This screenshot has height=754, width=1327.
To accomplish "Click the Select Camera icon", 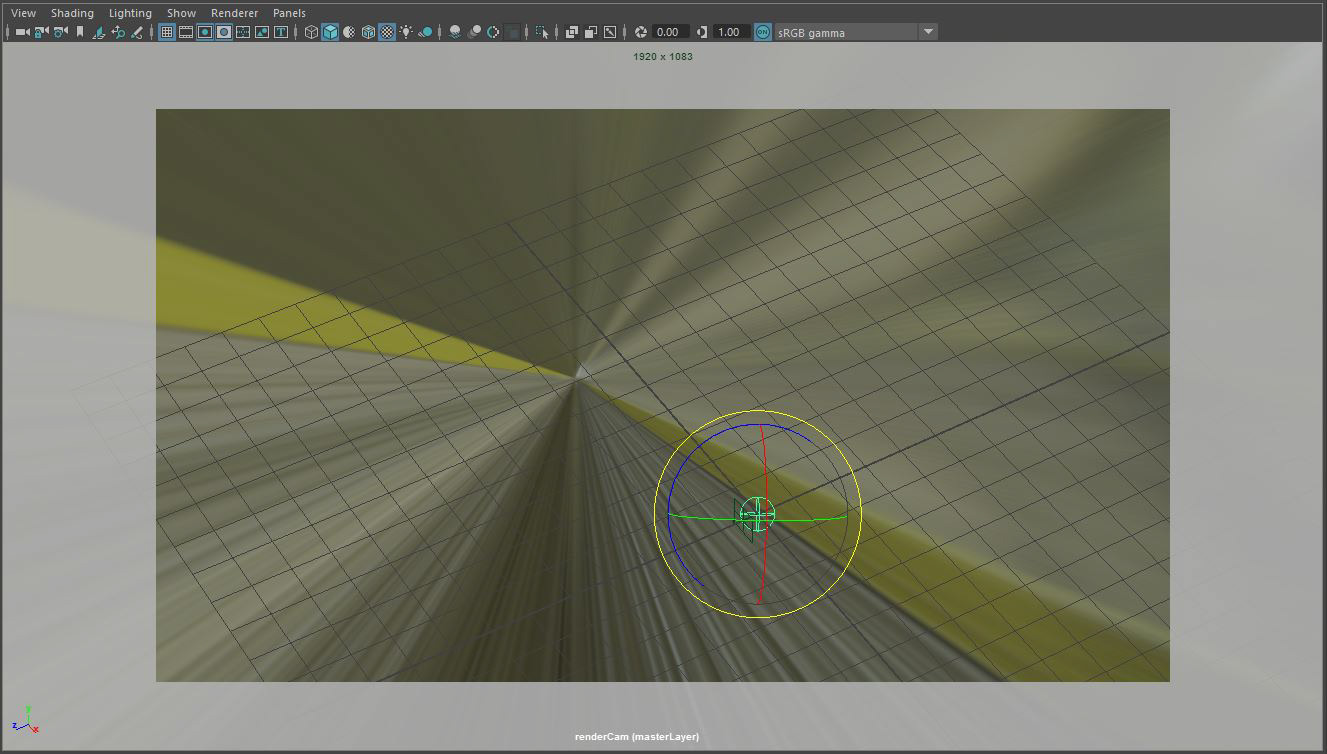I will (22, 32).
